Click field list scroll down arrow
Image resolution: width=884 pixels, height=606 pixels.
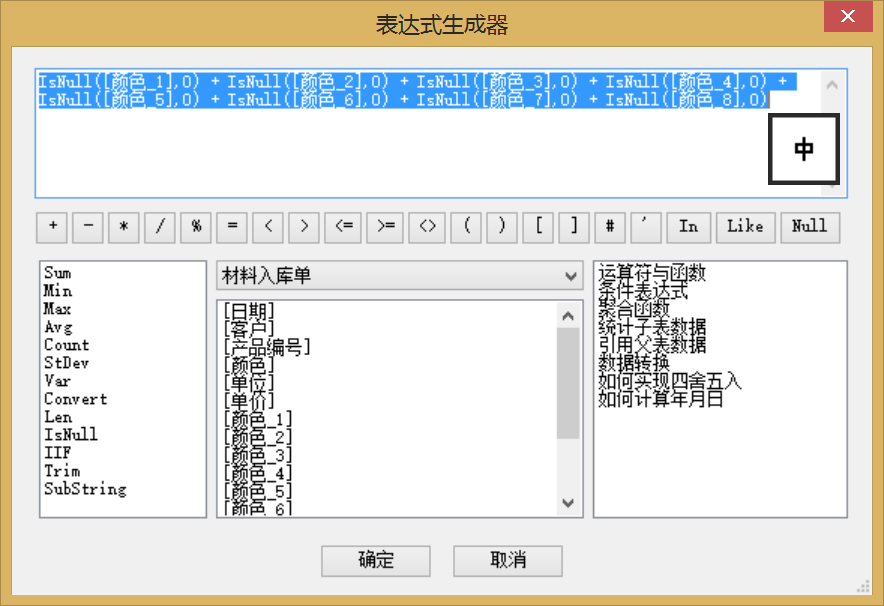pos(568,503)
